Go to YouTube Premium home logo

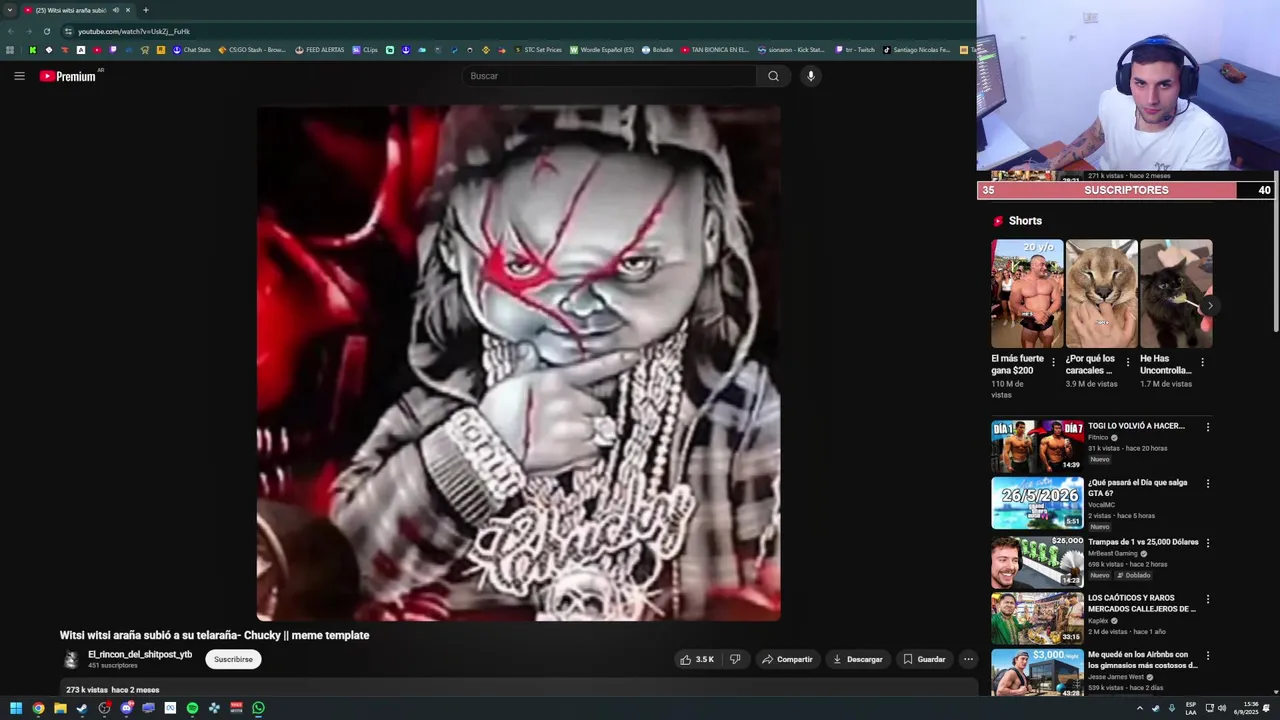click(68, 76)
